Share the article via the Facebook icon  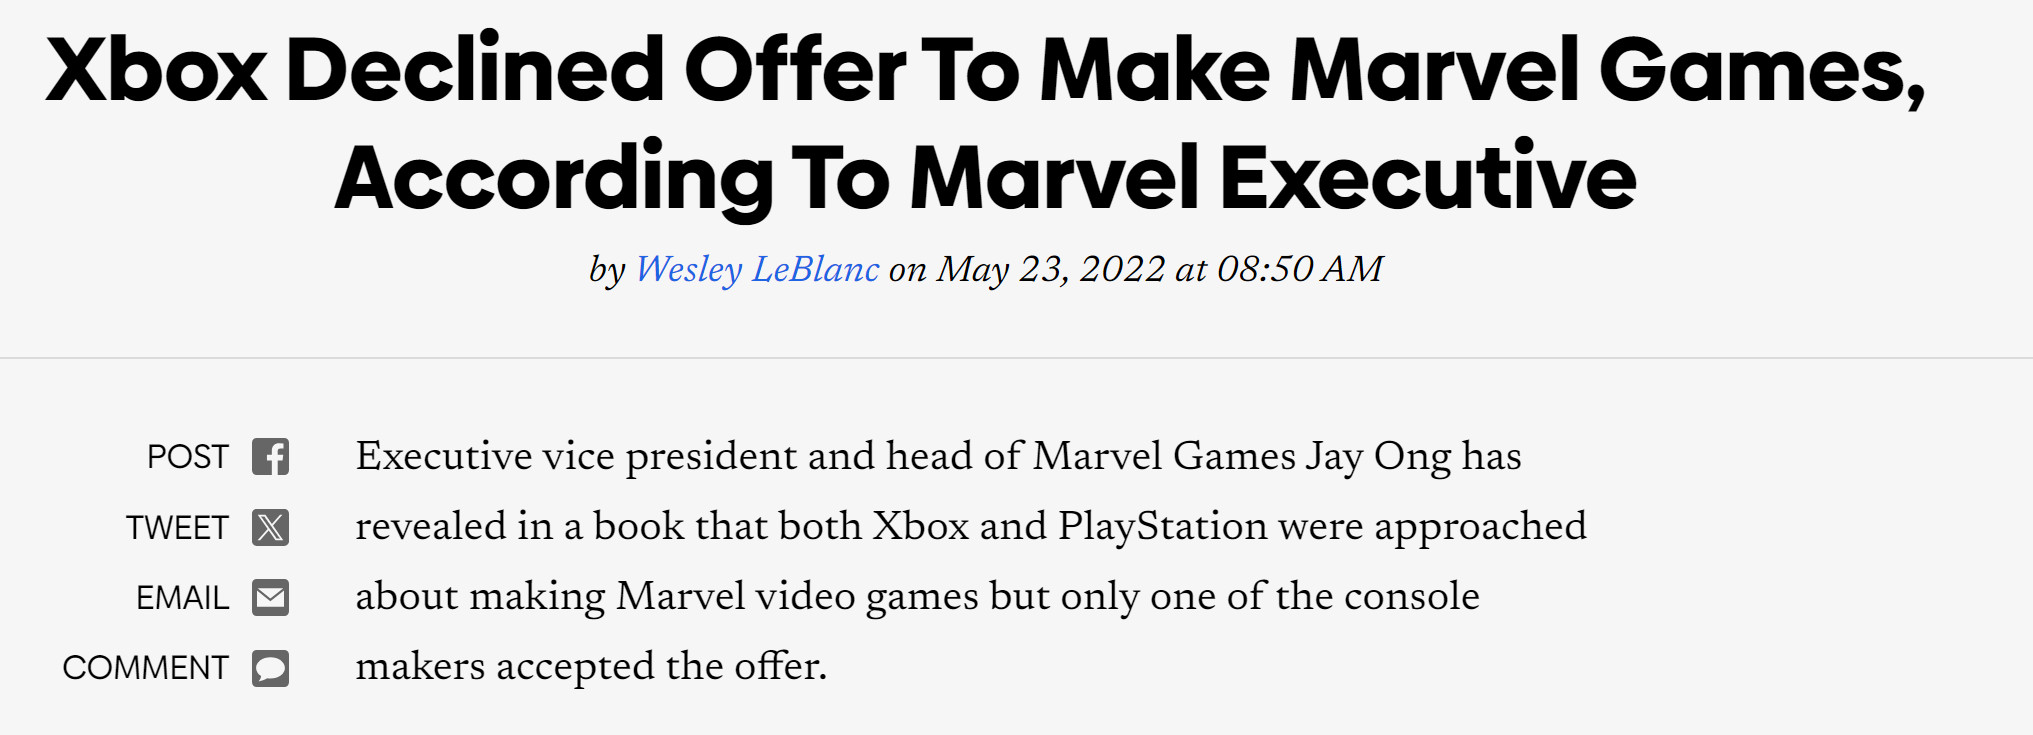tap(270, 457)
